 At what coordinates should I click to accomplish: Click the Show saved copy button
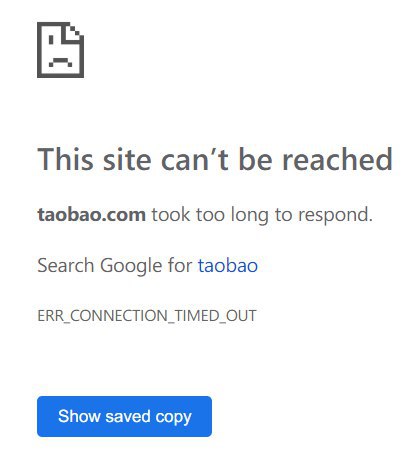pyautogui.click(x=124, y=416)
